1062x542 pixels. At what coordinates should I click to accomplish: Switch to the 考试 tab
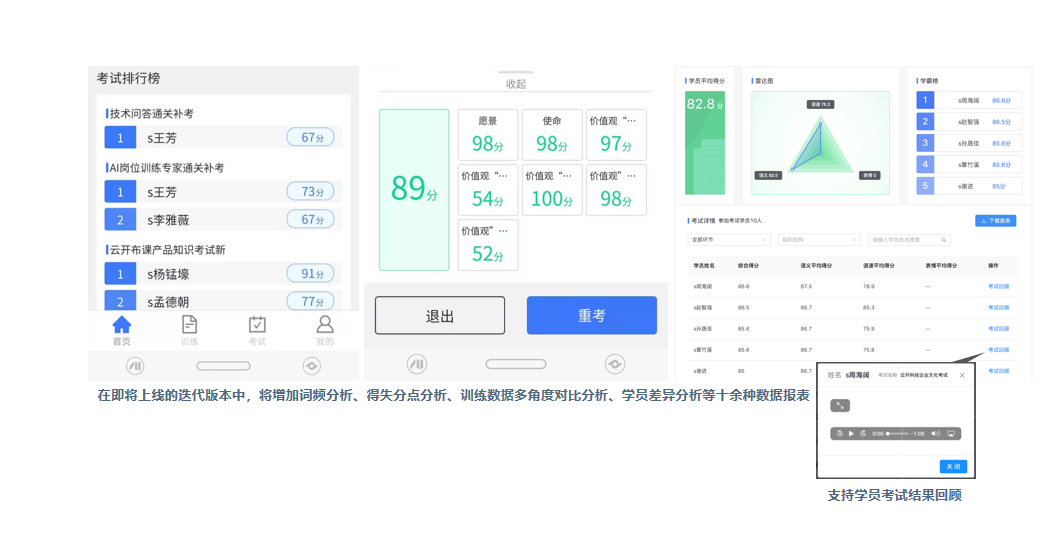point(257,331)
